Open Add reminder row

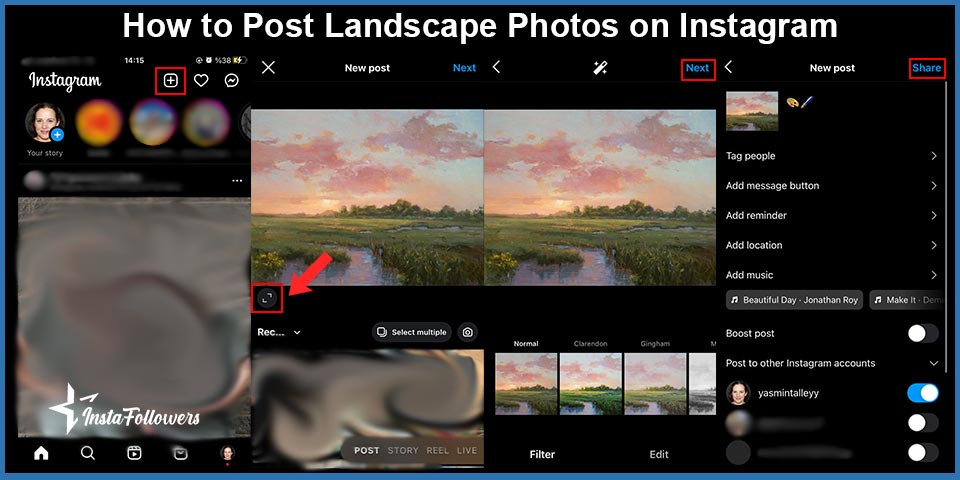(831, 216)
